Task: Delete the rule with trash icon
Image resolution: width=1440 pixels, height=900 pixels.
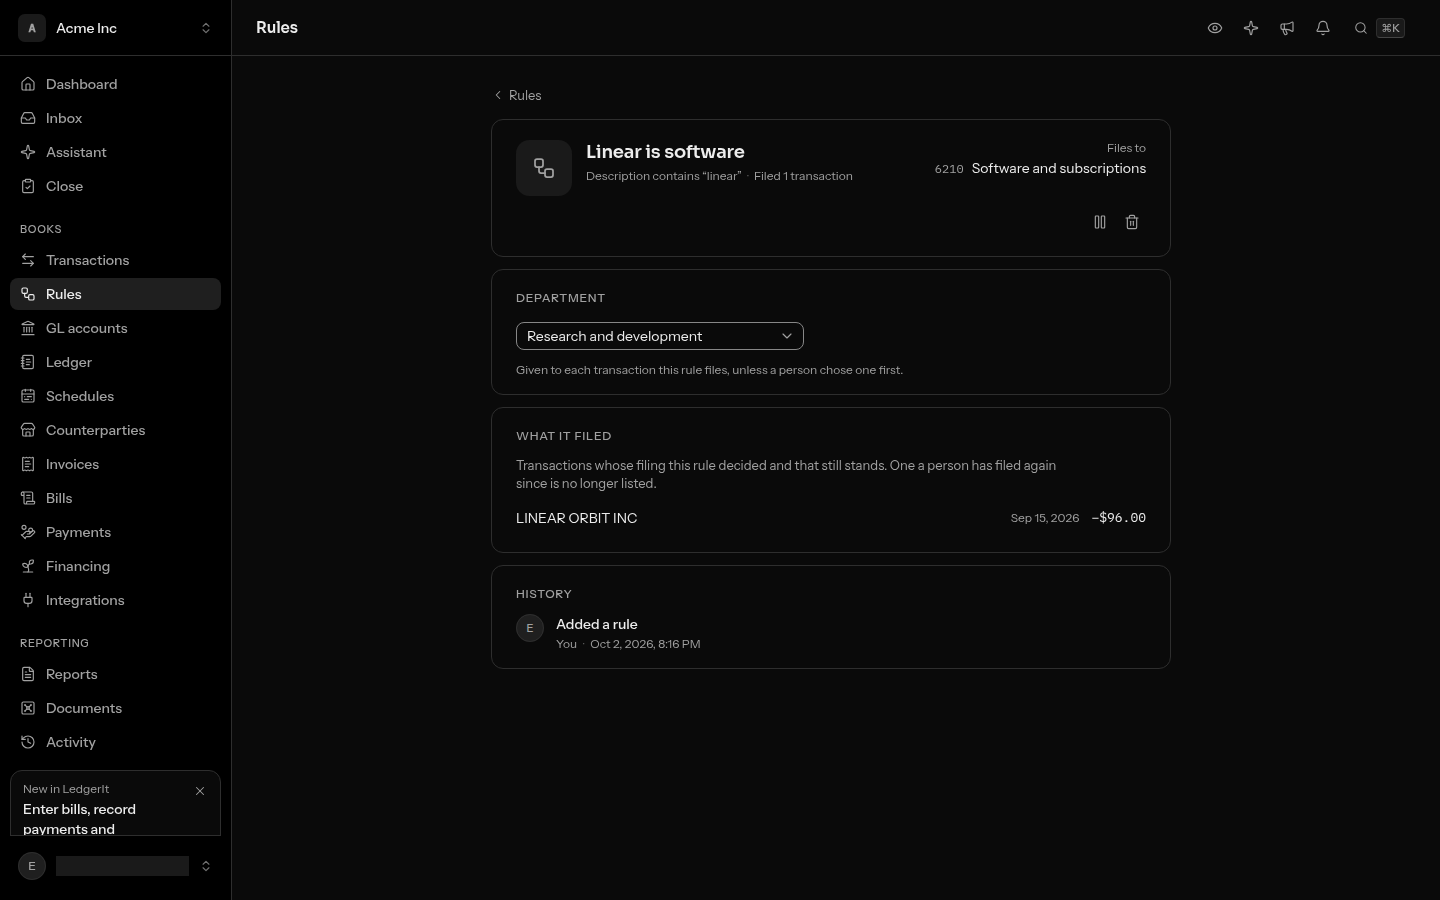Action: 1132,222
